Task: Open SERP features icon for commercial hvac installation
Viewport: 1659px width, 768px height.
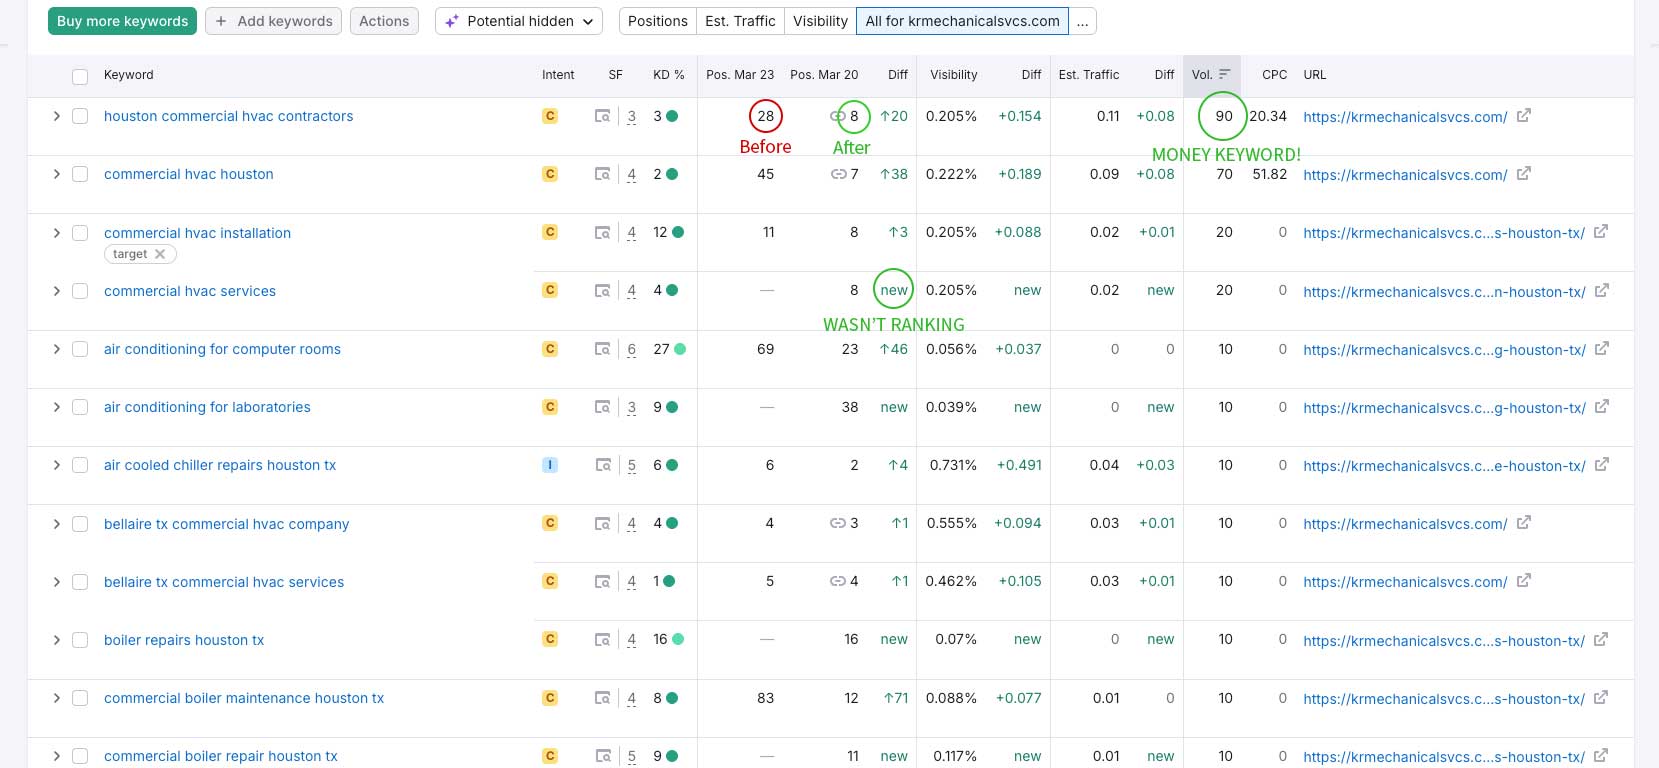Action: pos(602,232)
